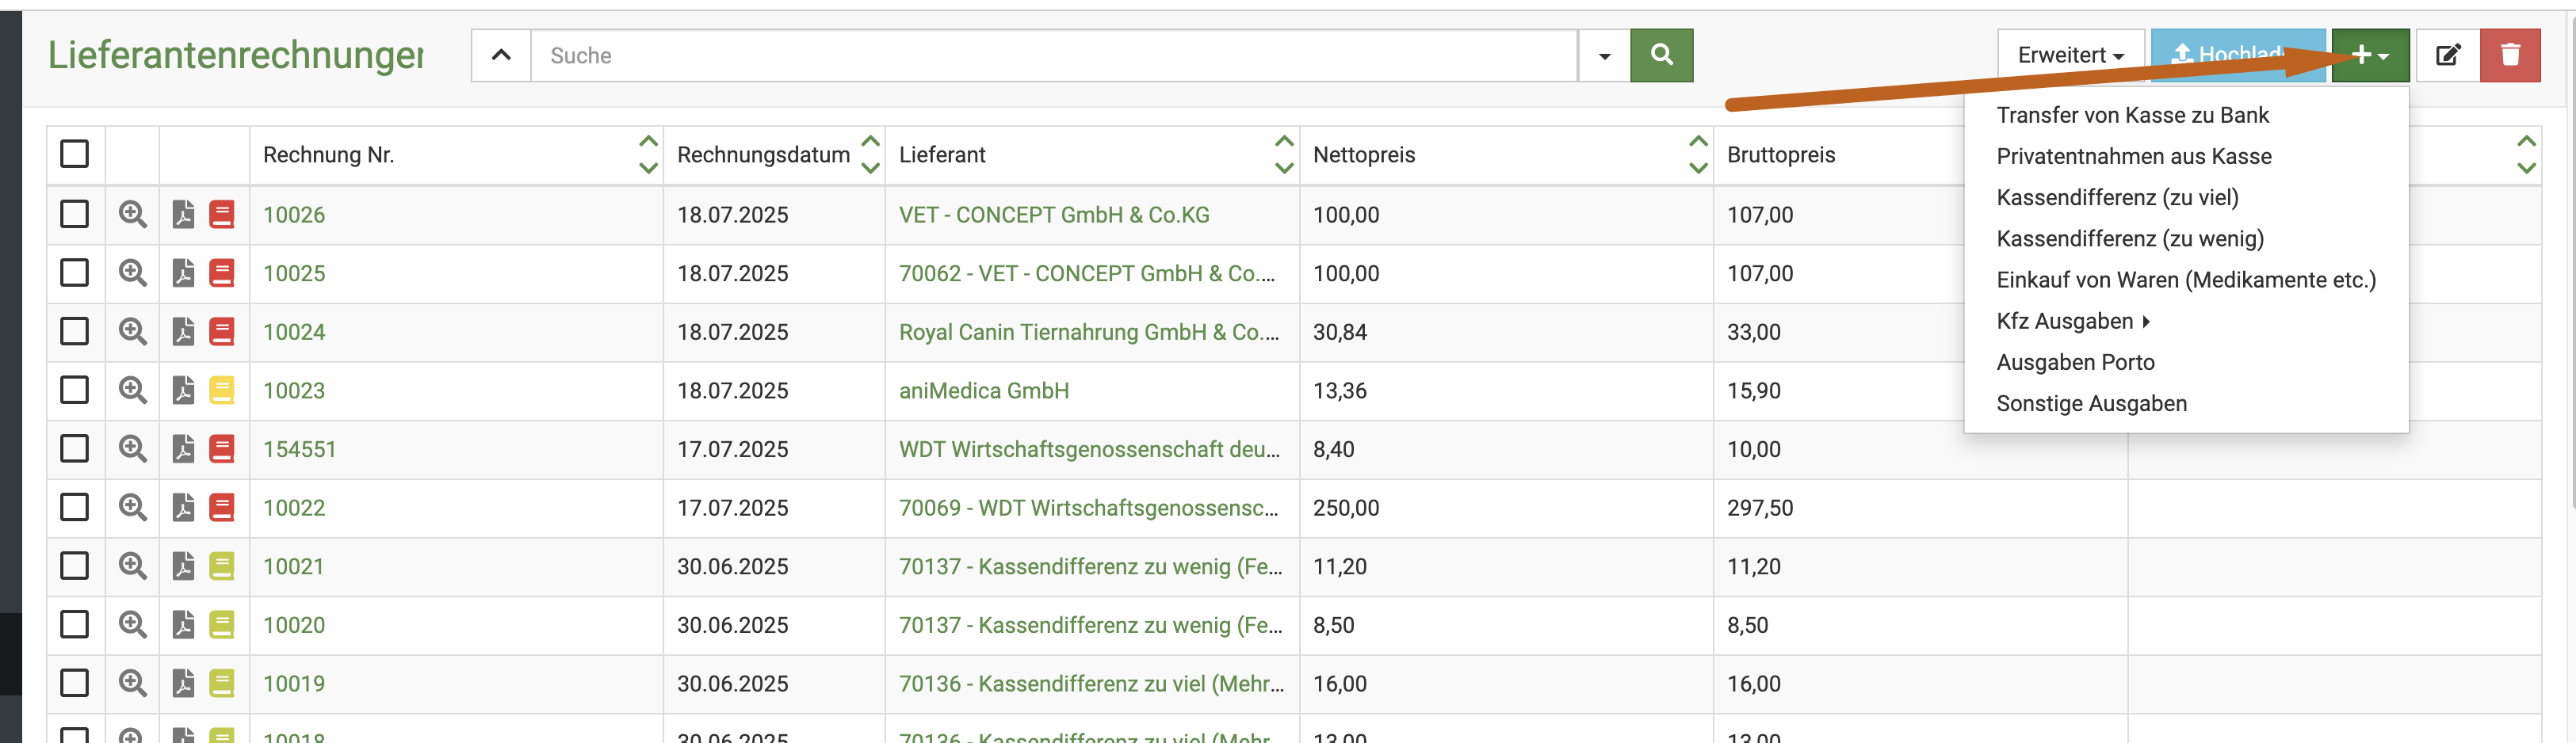Click red book icon on invoice 10025

click(x=221, y=273)
